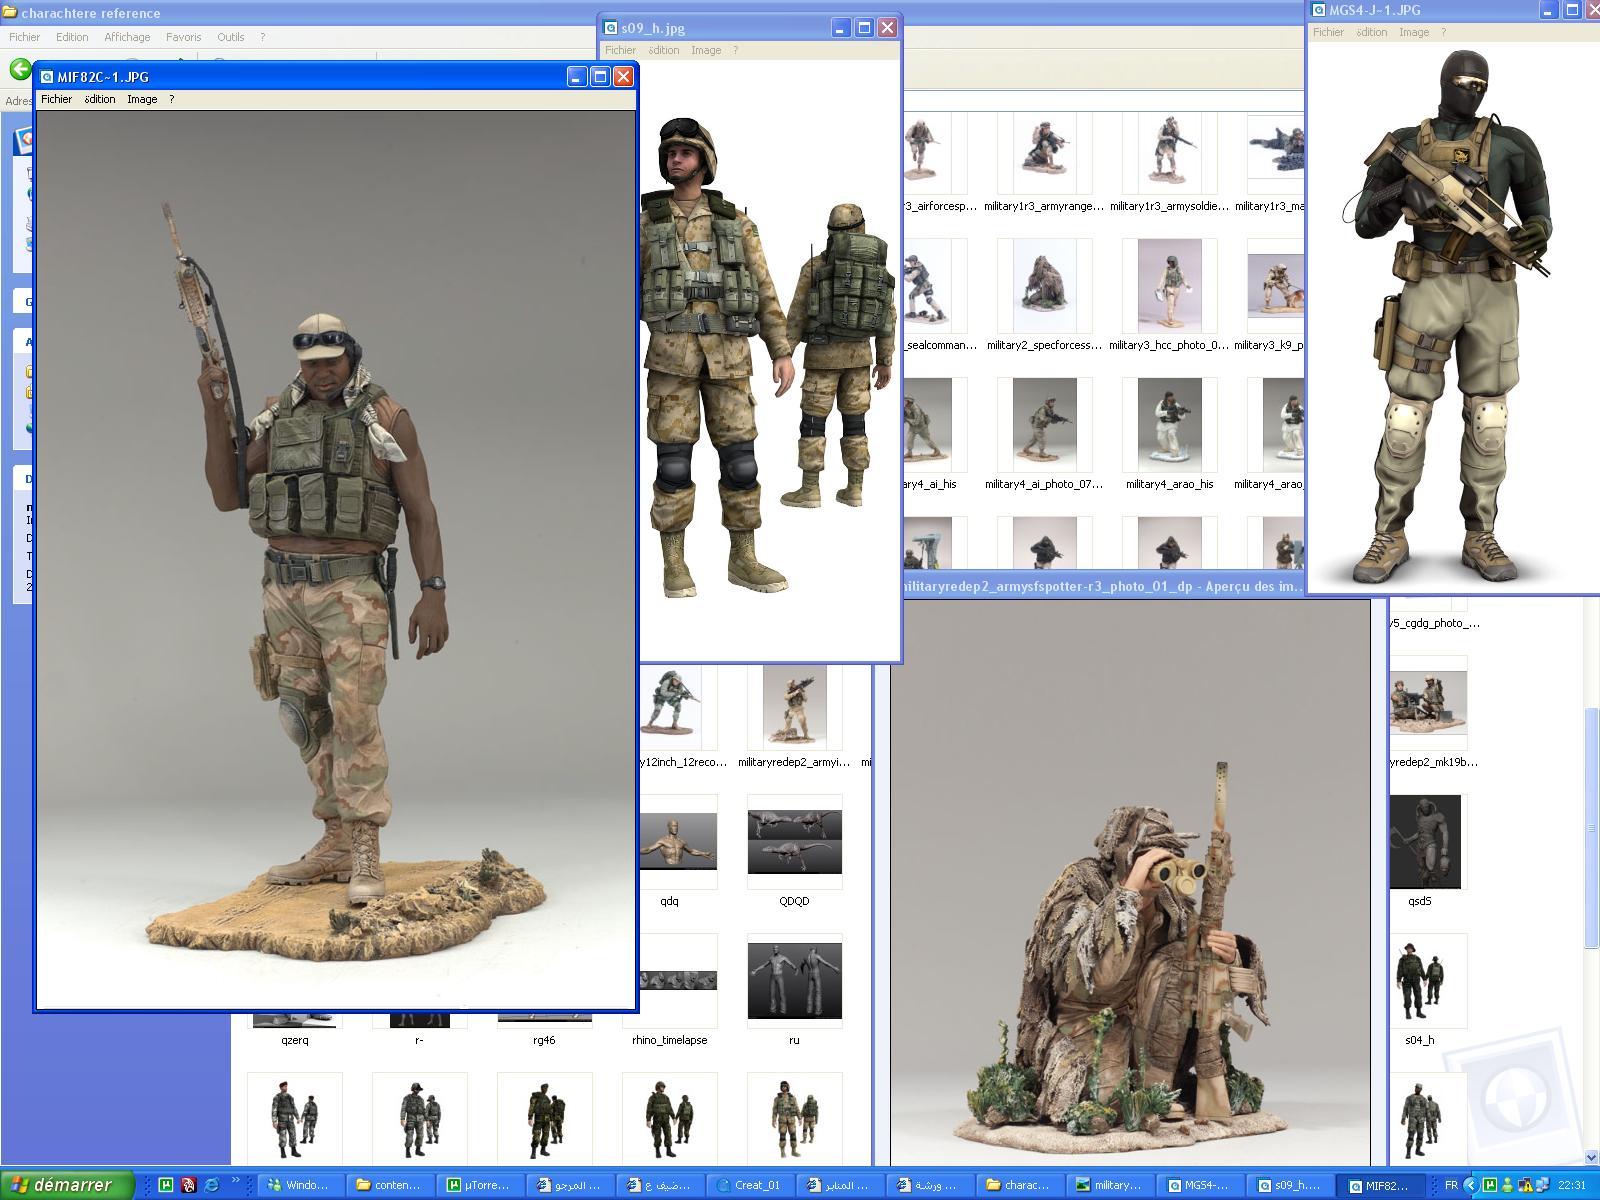Switch to s09_h... taskbar button
1600x1200 pixels.
(1290, 1185)
